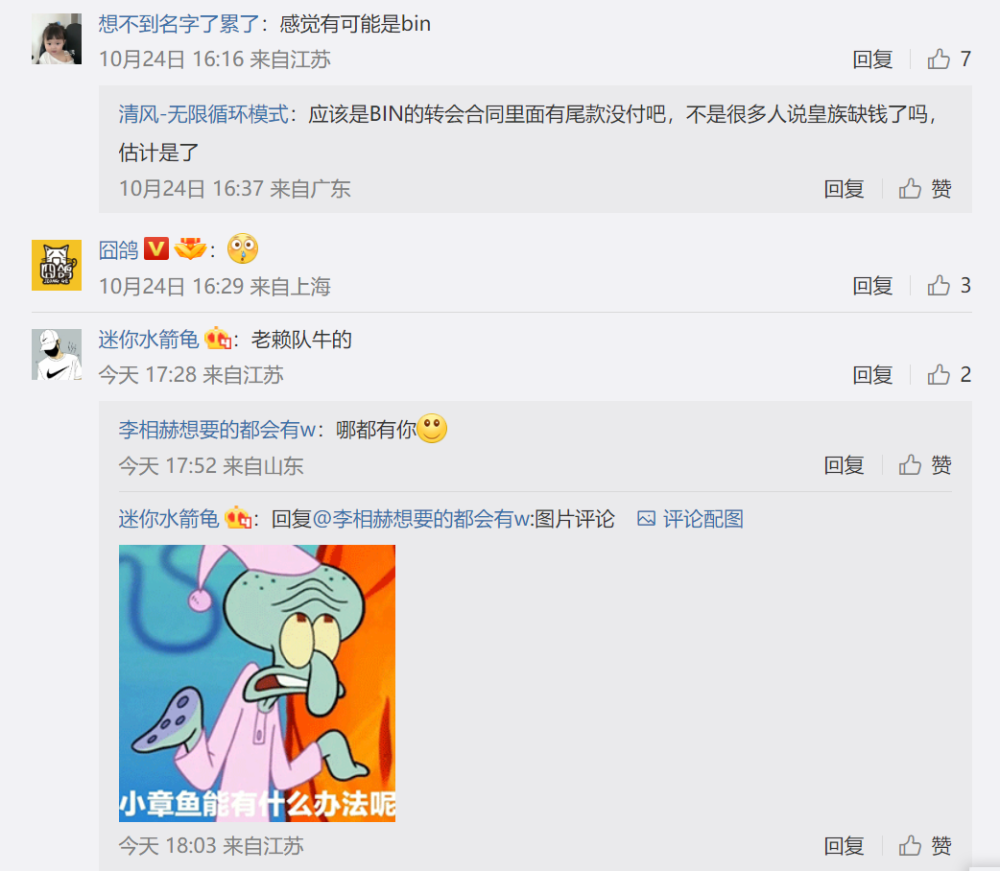The height and width of the screenshot is (871, 1000).
Task: Reply to 清风-无限循环模式's sub-comment
Action: click(844, 189)
